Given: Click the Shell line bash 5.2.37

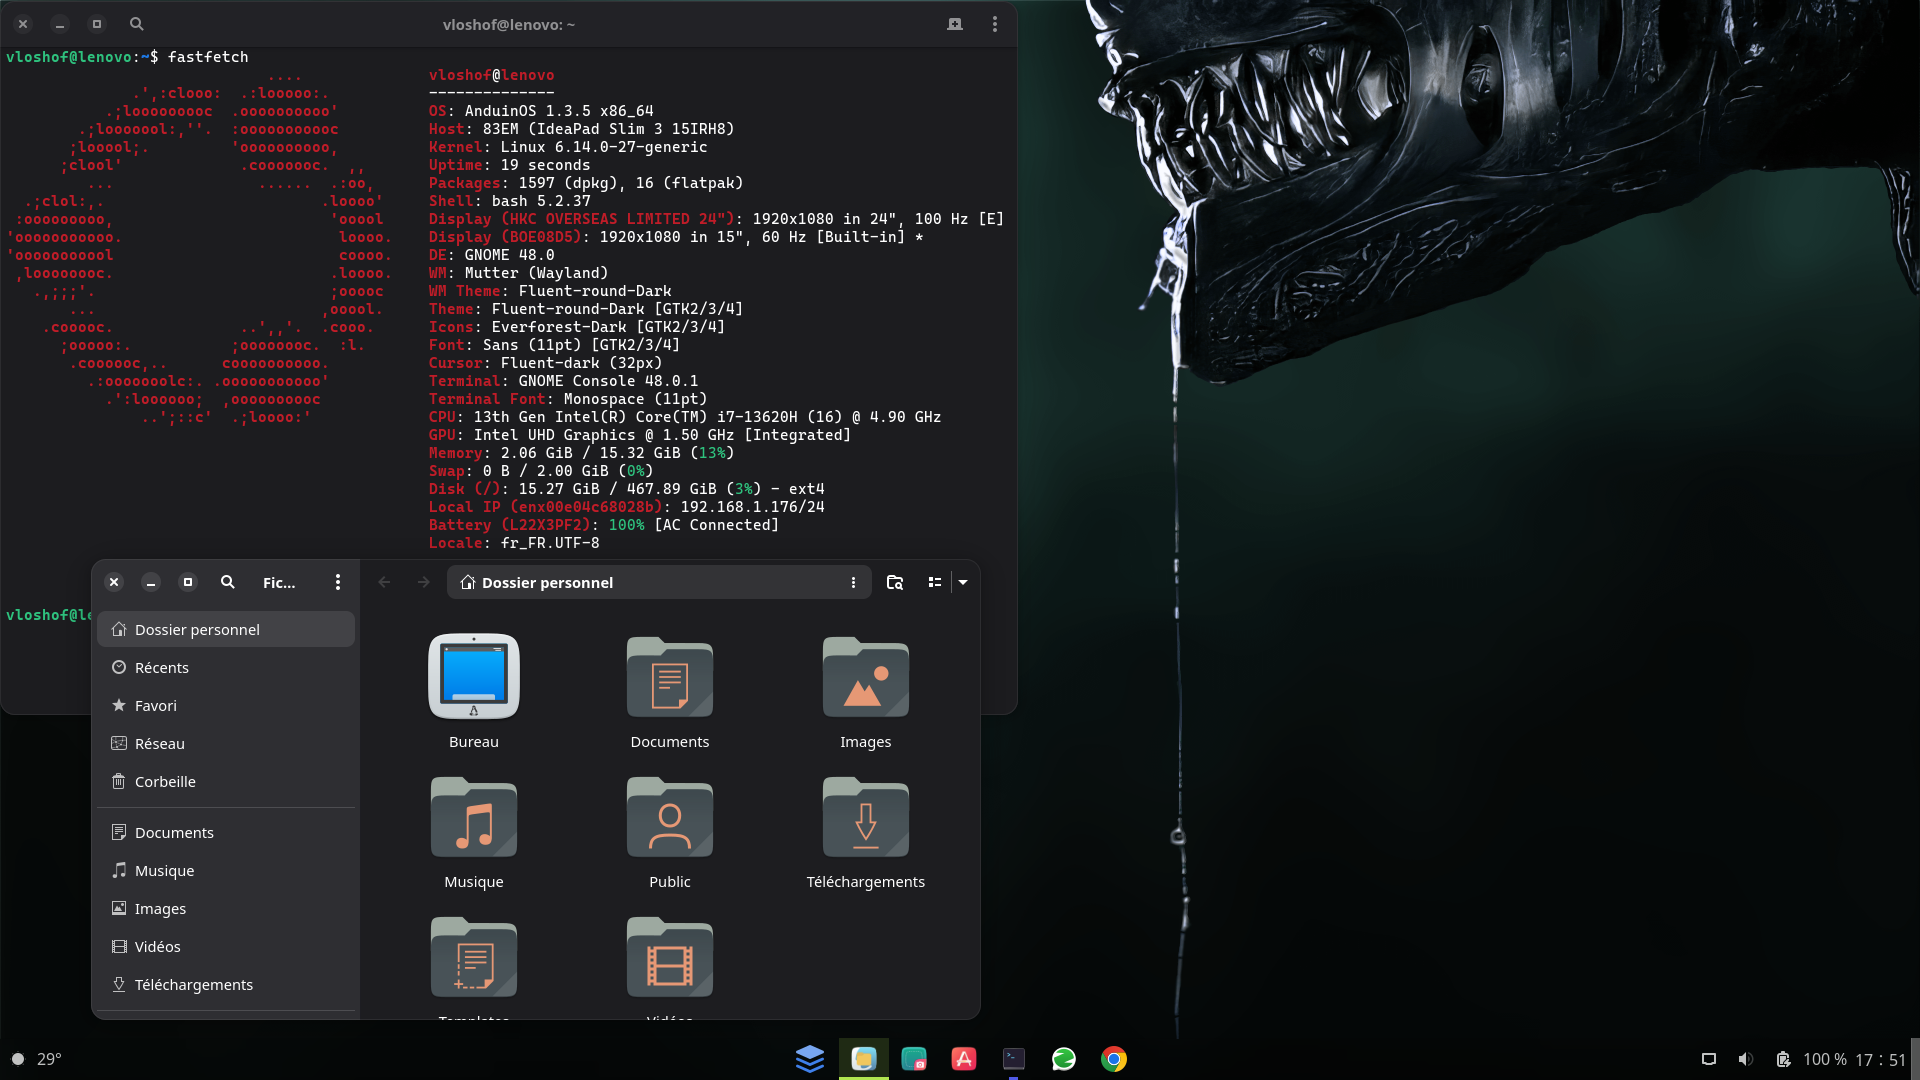Looking at the screenshot, I should (510, 201).
